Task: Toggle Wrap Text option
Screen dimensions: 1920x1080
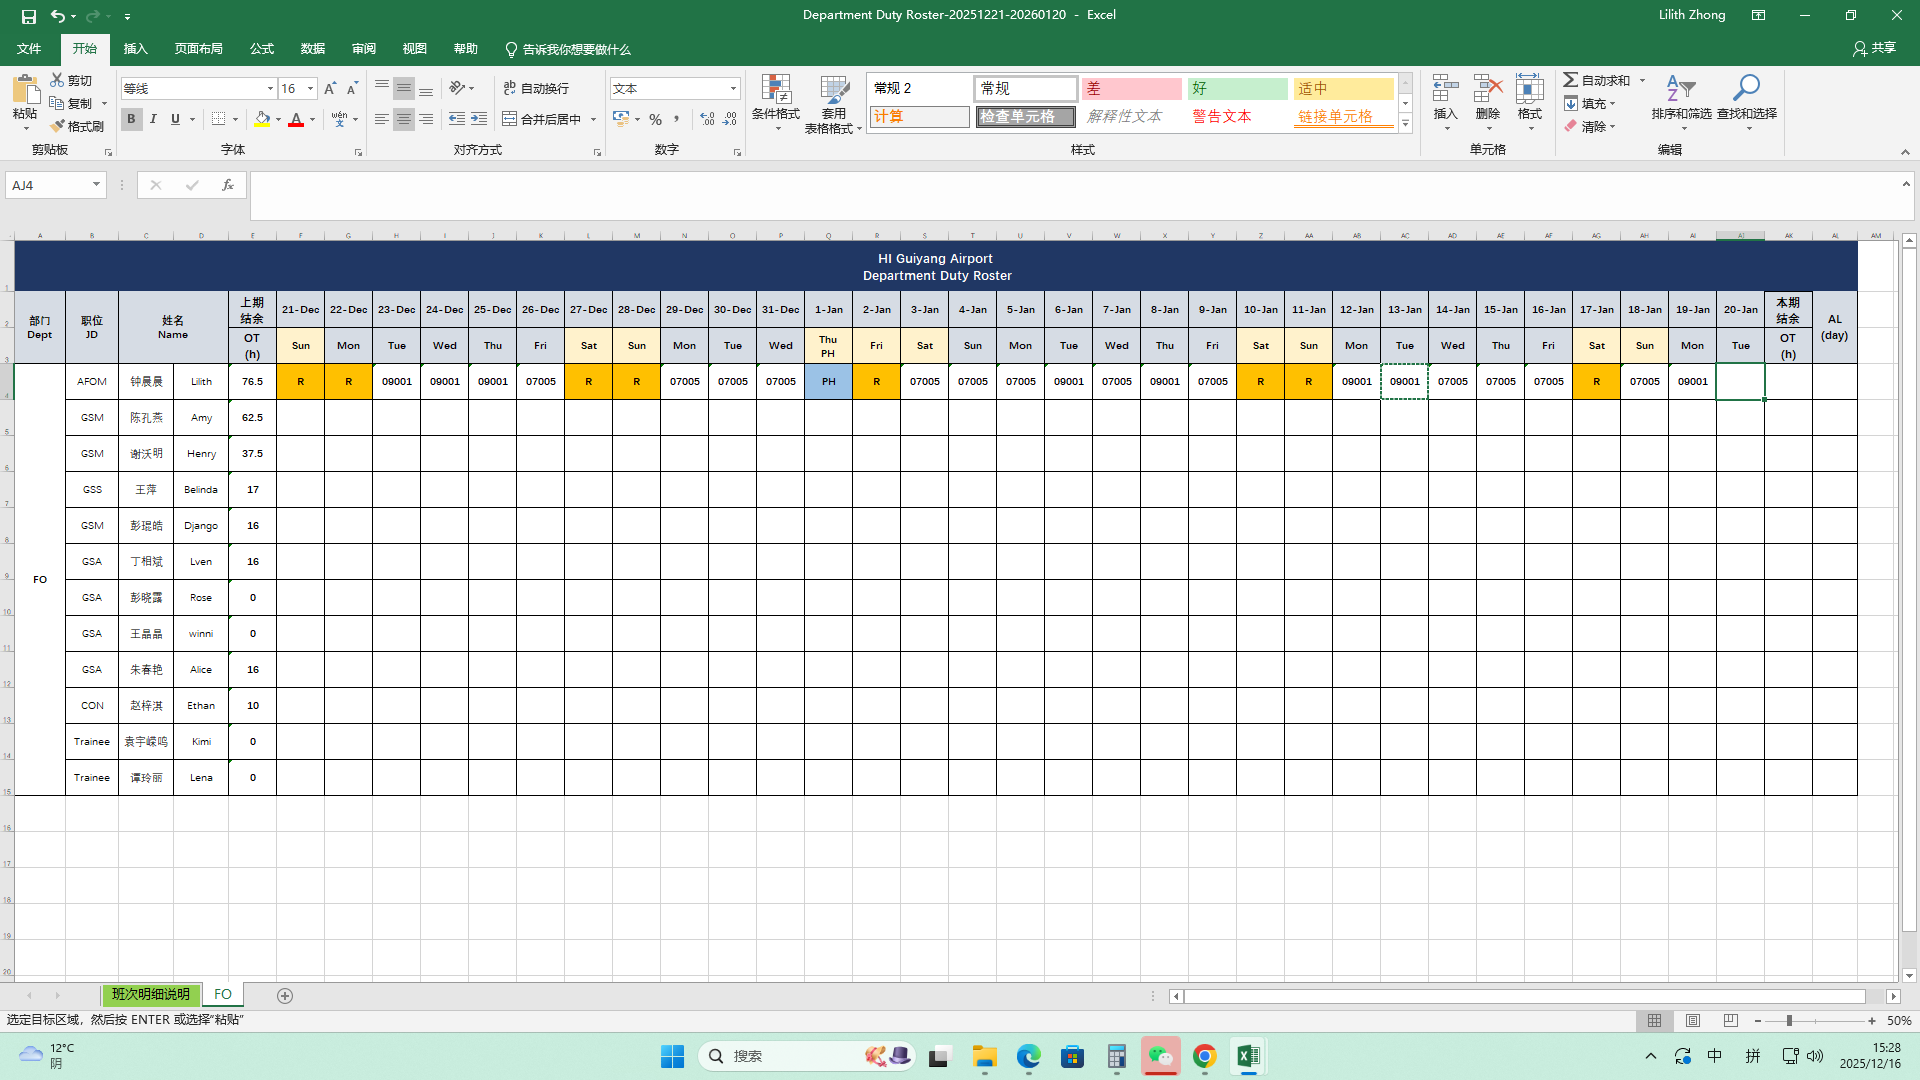Action: (535, 88)
